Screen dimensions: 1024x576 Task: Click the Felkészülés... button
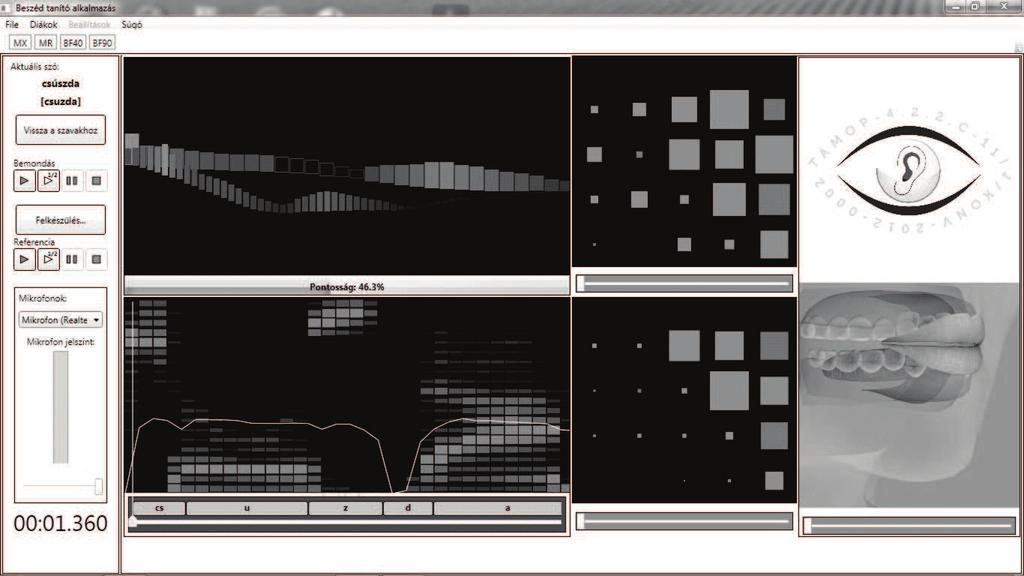(x=60, y=220)
